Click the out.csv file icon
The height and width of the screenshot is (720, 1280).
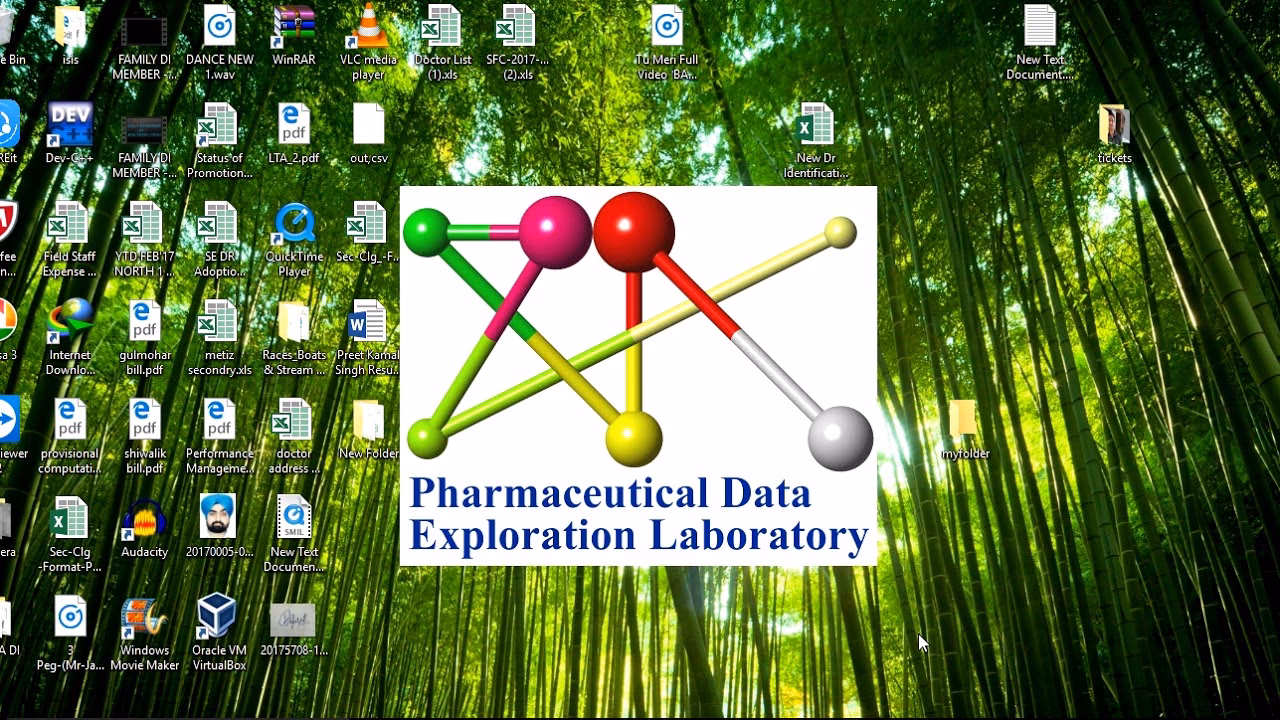pyautogui.click(x=368, y=127)
